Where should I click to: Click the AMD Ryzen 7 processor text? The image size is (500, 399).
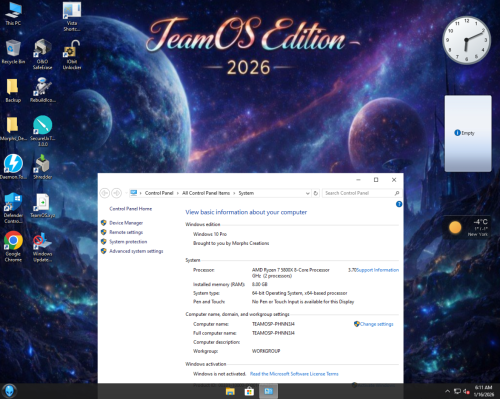[x=291, y=270]
